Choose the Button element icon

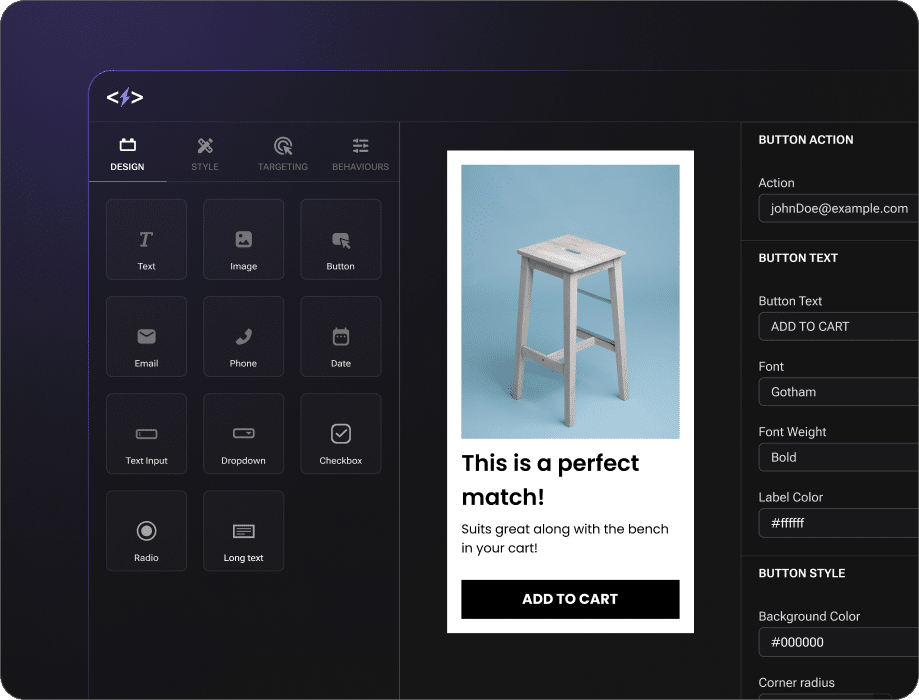[341, 240]
